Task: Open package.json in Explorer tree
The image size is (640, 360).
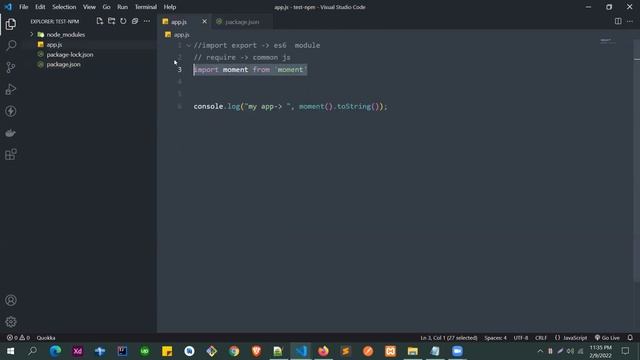Action: click(63, 64)
